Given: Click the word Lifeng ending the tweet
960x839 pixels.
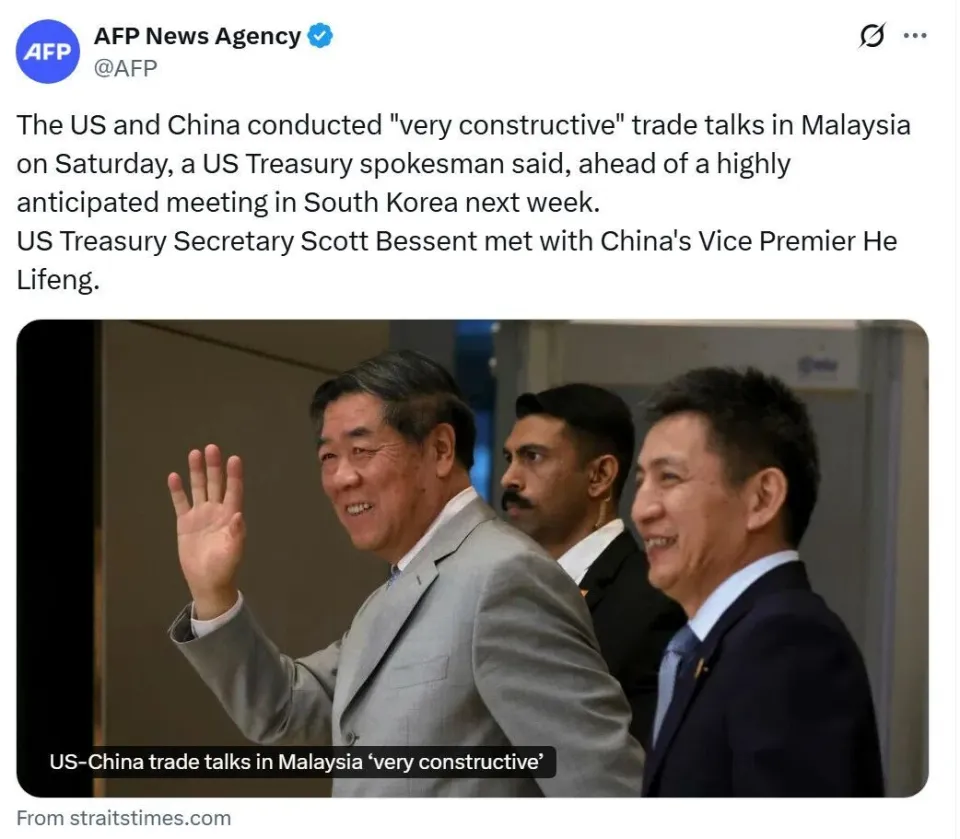Looking at the screenshot, I should [56, 280].
